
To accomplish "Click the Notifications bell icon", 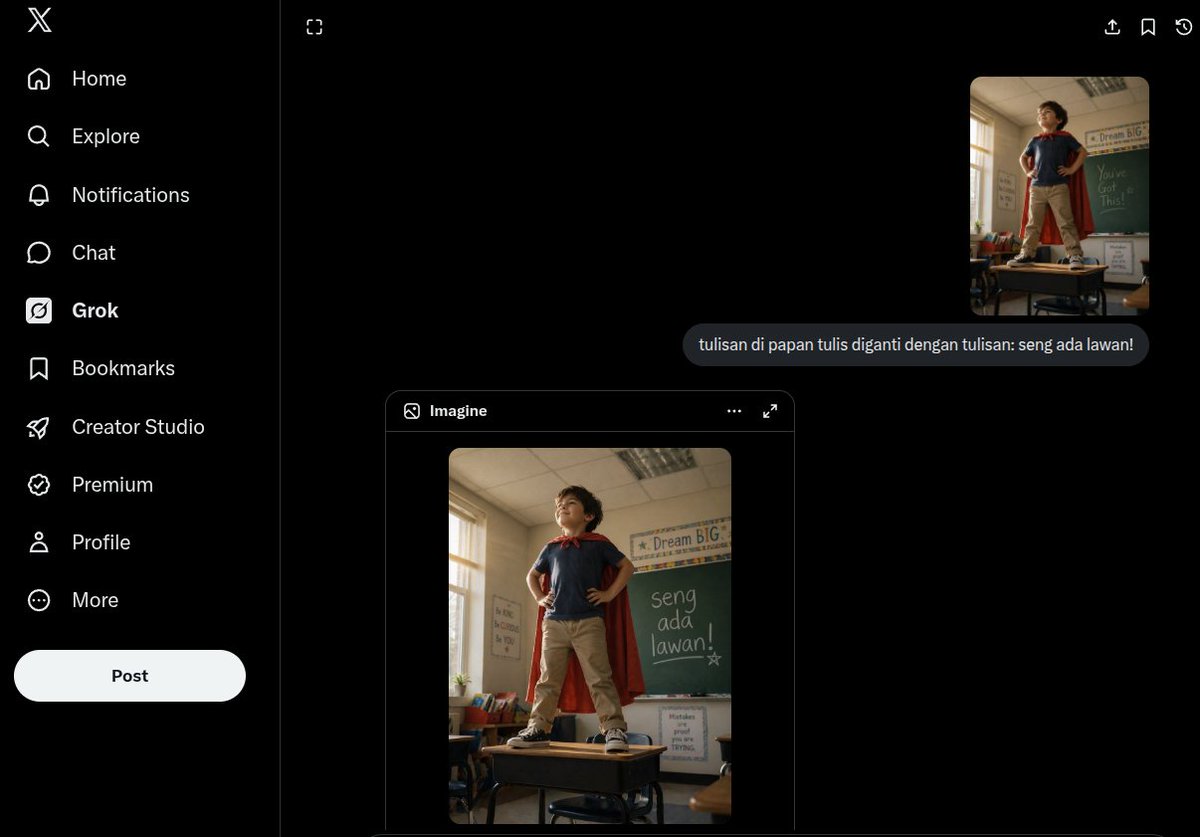I will click(39, 195).
